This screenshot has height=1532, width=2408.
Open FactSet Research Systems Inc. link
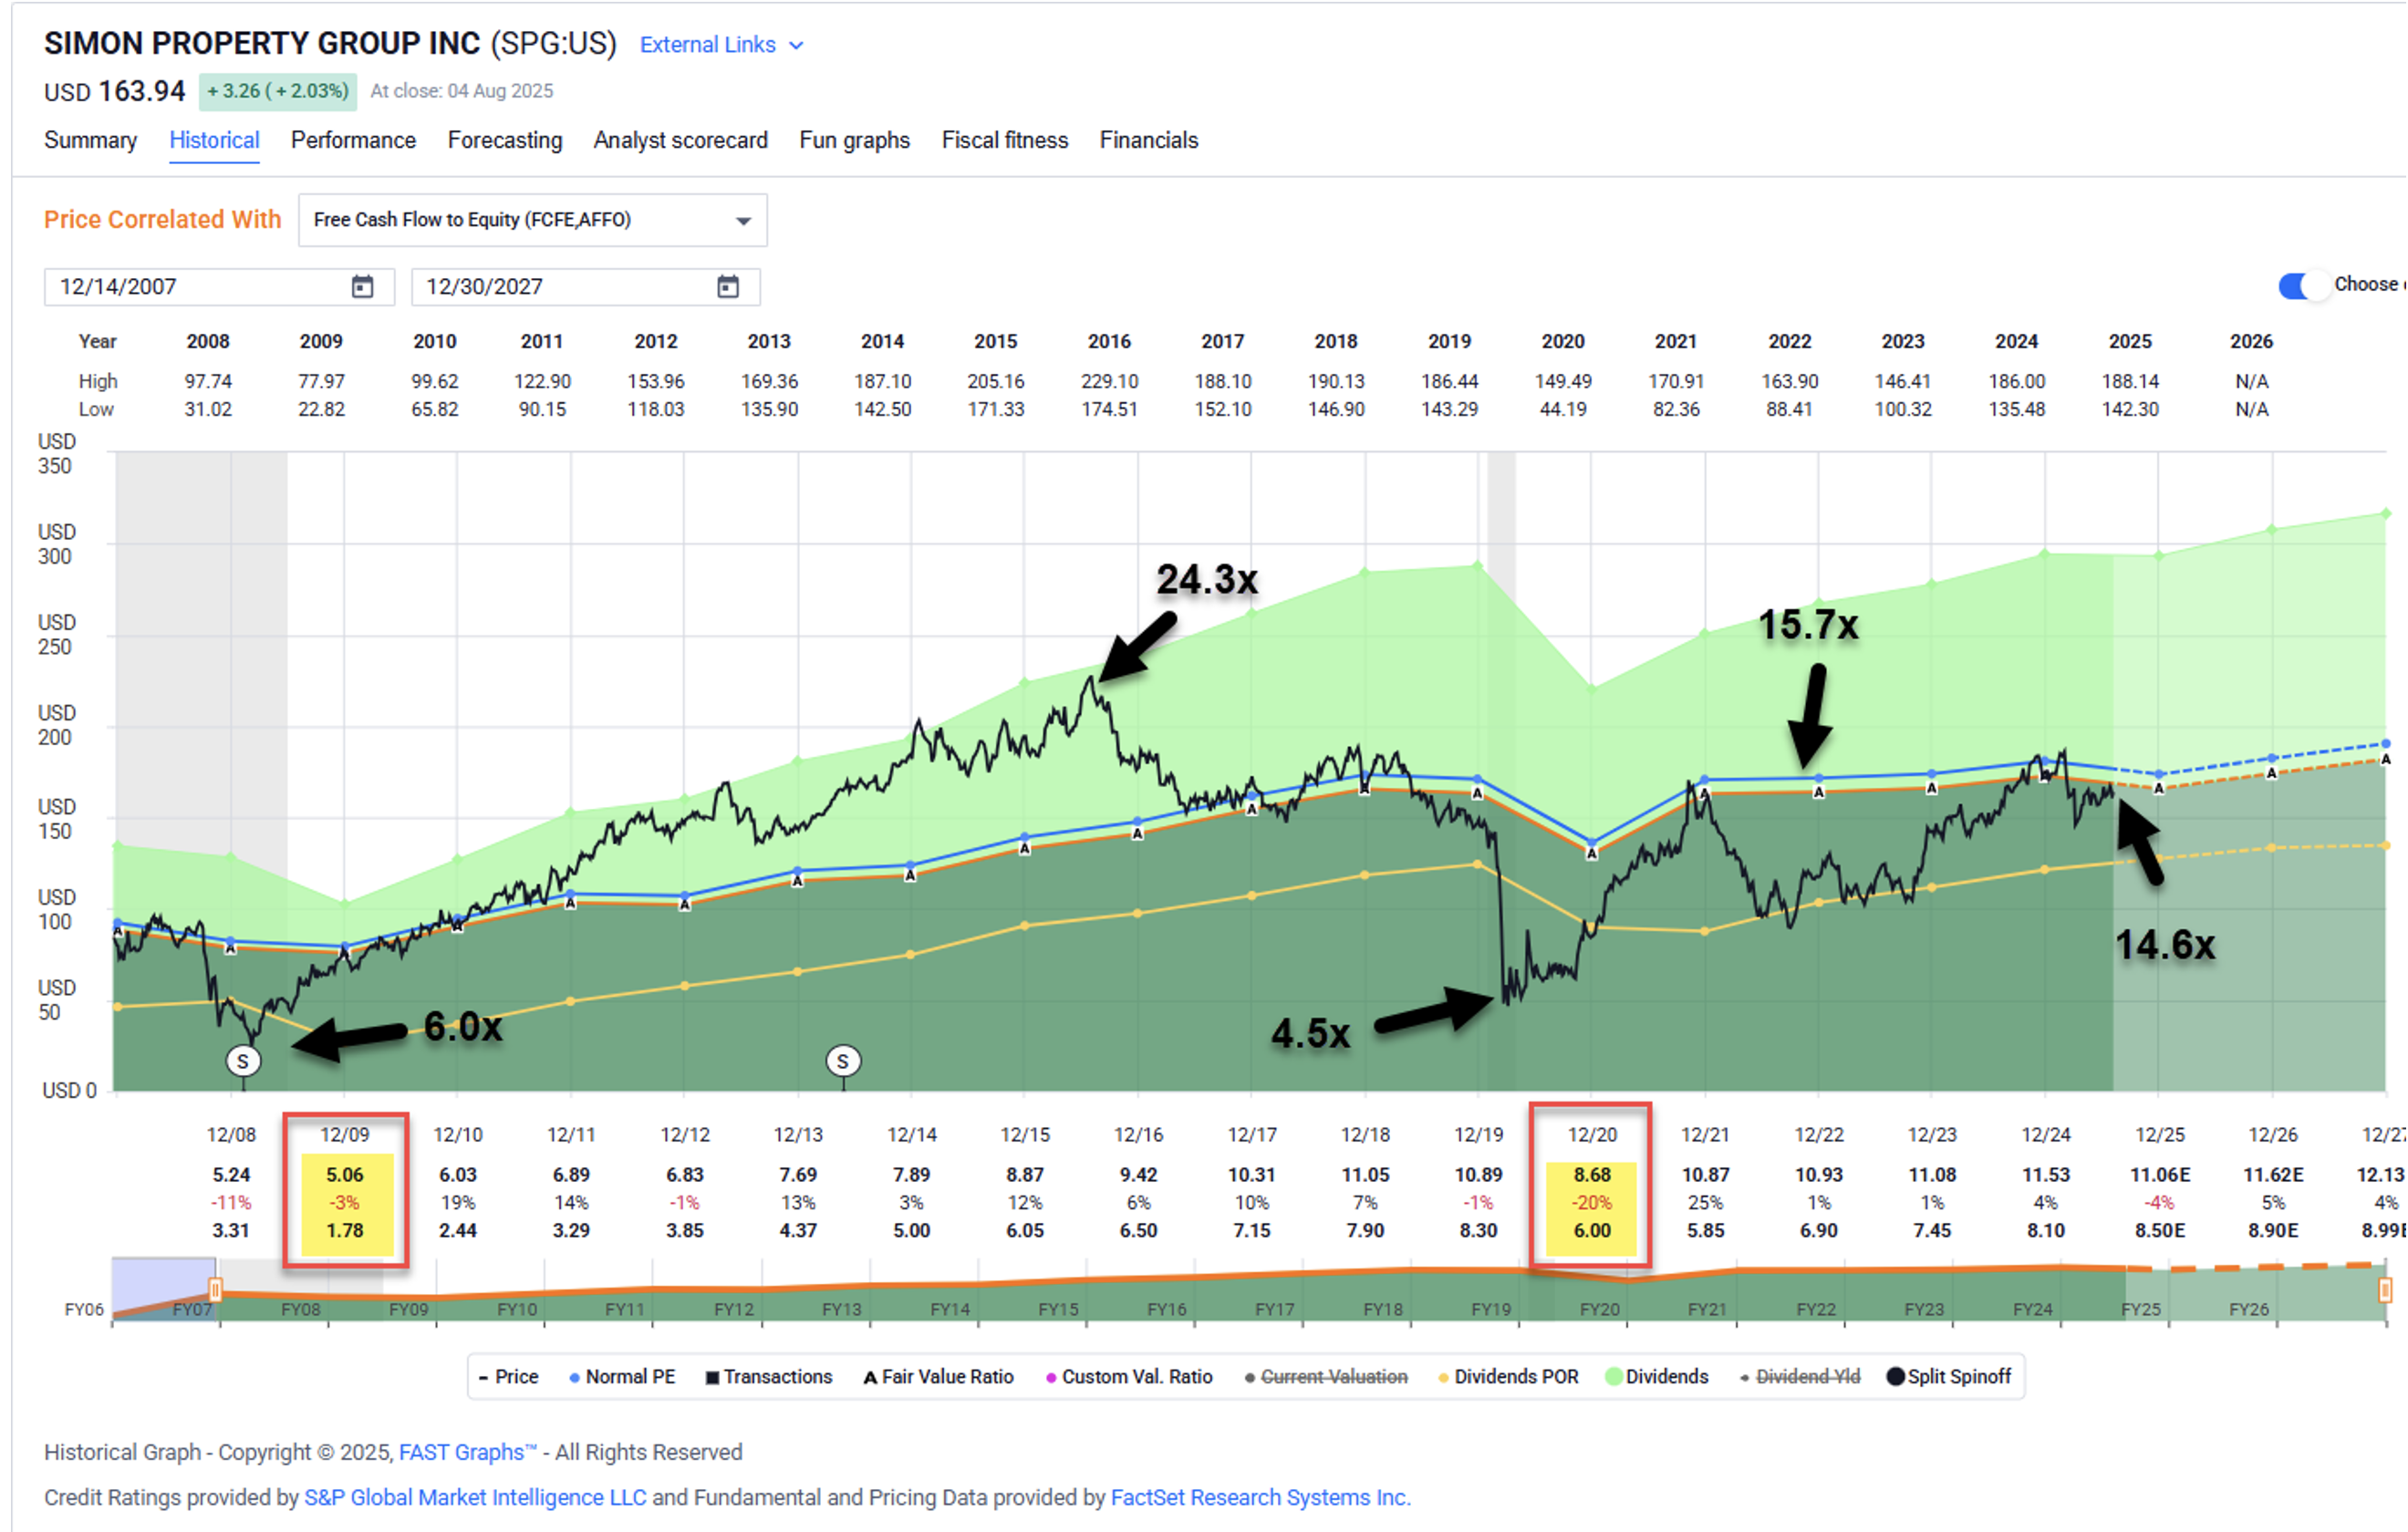tap(1260, 1497)
